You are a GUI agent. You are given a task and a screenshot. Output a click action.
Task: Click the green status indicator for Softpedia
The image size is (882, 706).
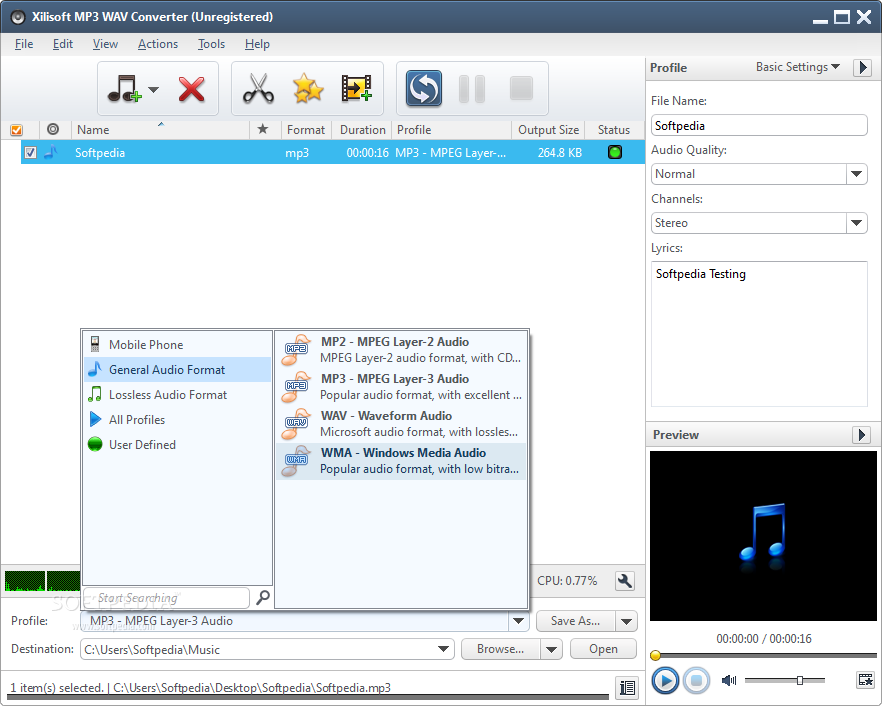[x=615, y=152]
